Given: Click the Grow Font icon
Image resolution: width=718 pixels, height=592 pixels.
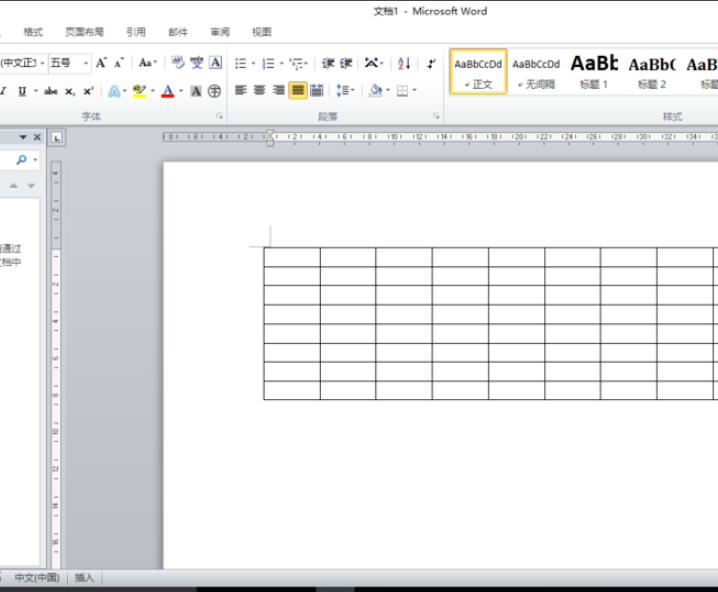Looking at the screenshot, I should (101, 63).
